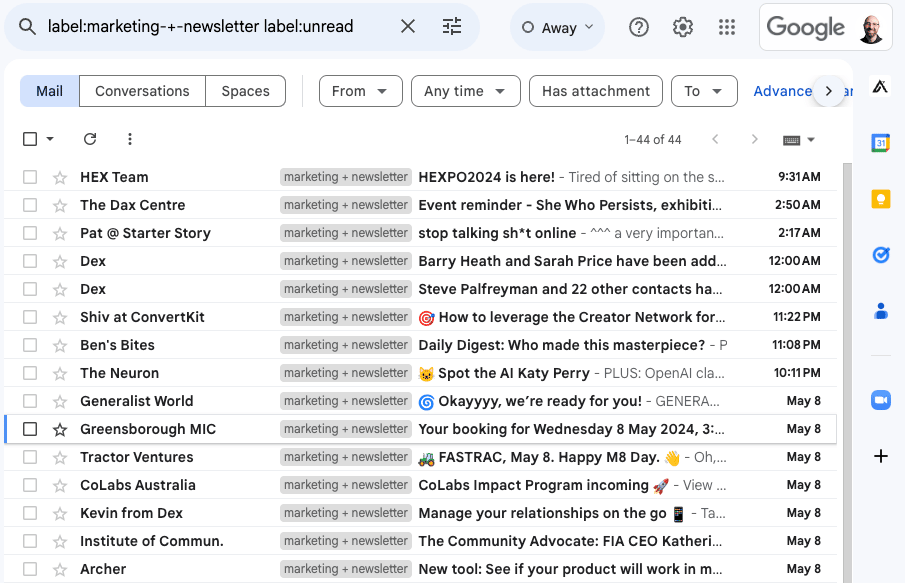The height and width of the screenshot is (583, 905).
Task: Tick the select-all checkbox
Action: click(x=30, y=139)
